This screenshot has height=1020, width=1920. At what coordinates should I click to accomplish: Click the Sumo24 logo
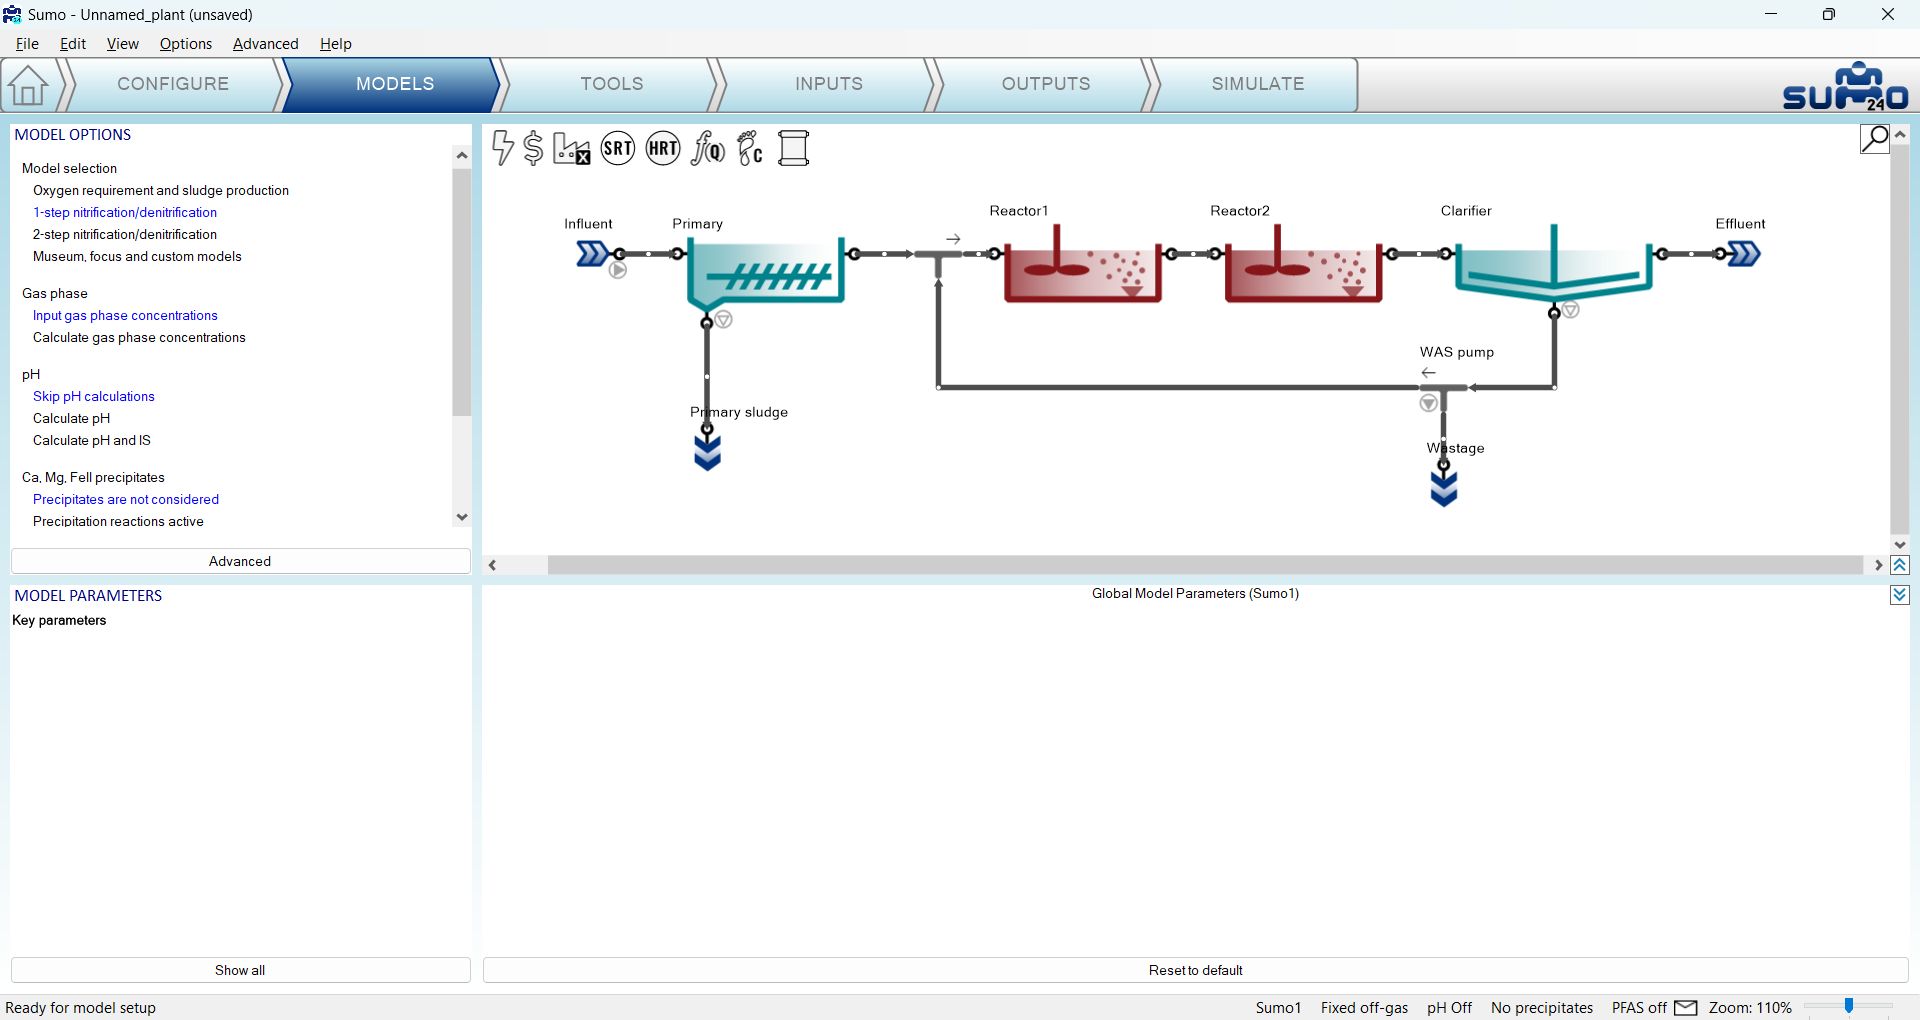(1846, 87)
